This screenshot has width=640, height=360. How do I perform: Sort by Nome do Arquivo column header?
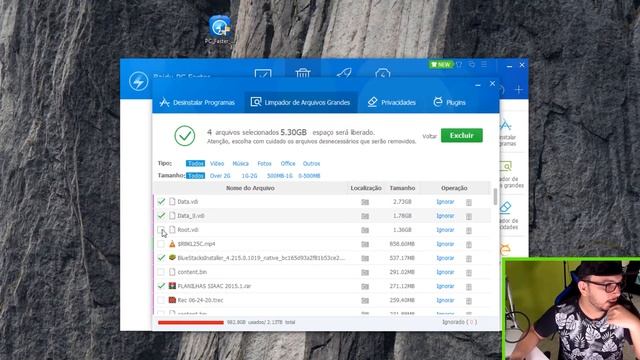(250, 188)
